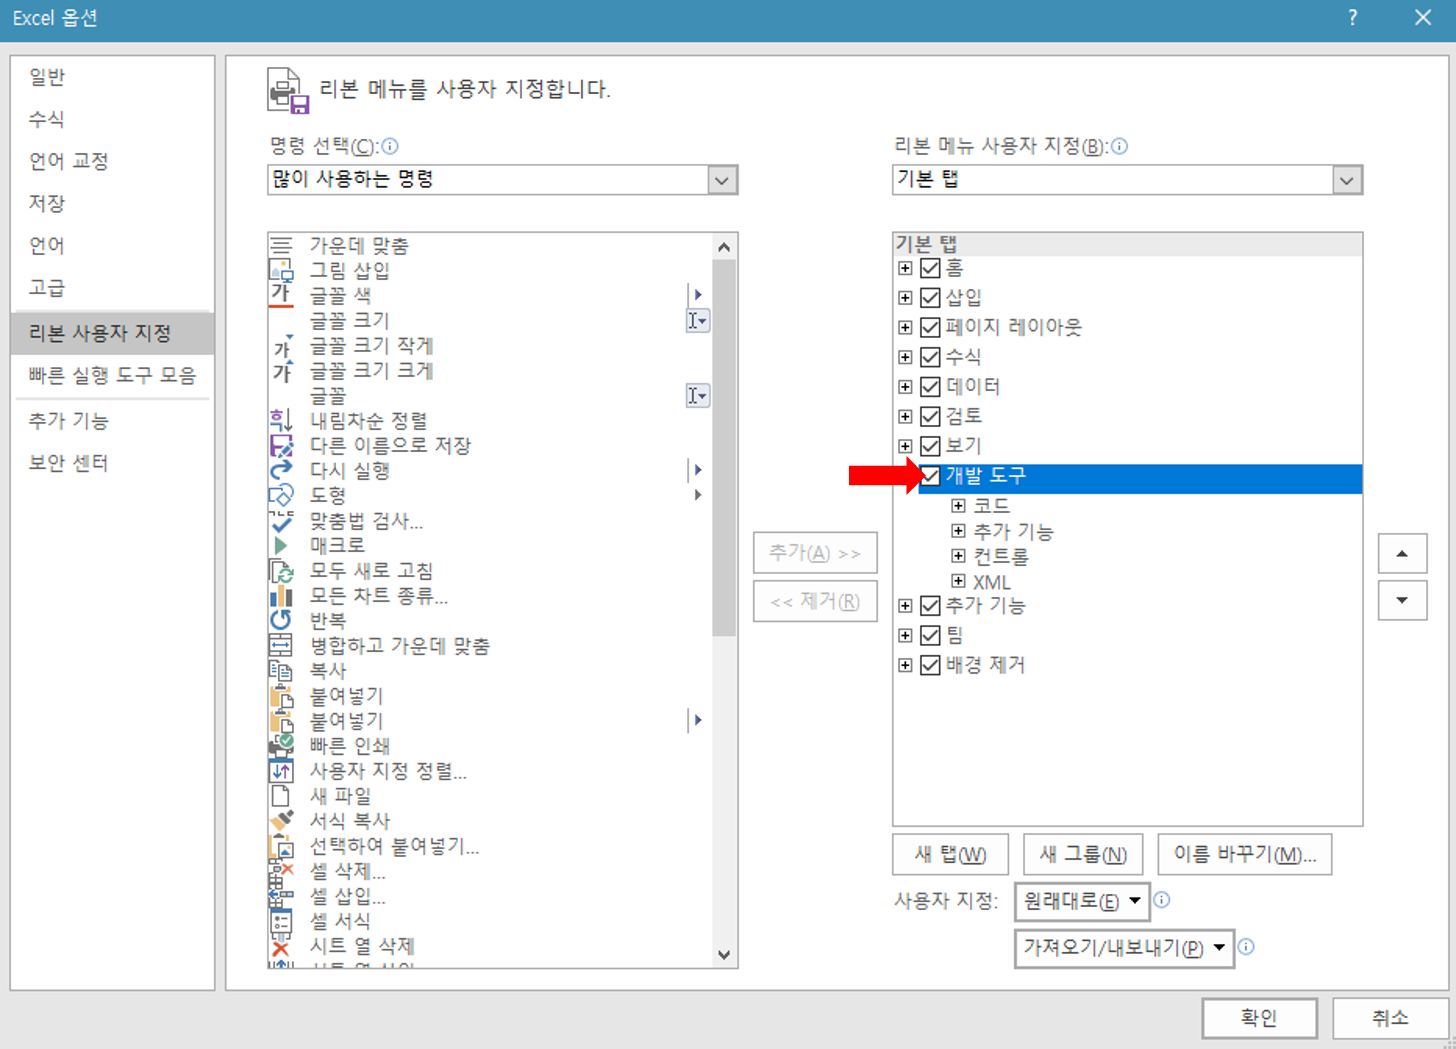
Task: Open the 기본 탭 dropdown on the right
Action: (1349, 180)
